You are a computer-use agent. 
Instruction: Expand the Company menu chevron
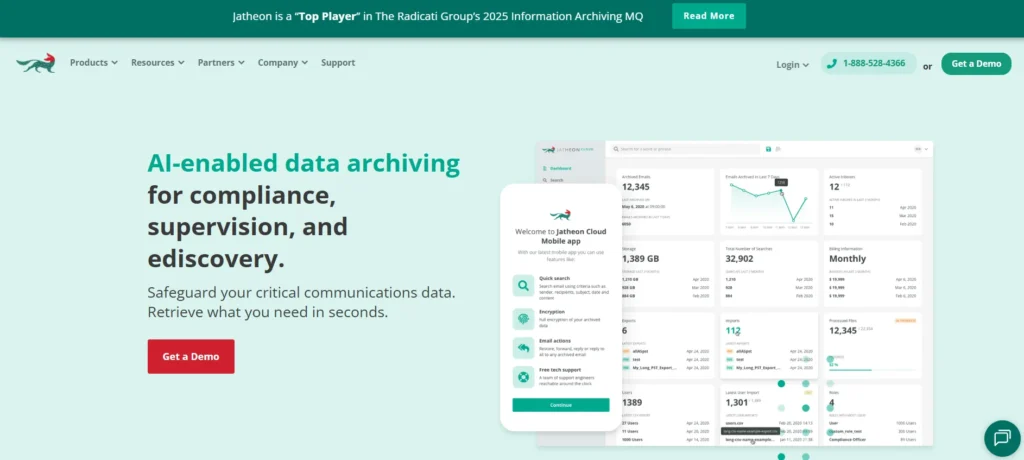tap(304, 63)
